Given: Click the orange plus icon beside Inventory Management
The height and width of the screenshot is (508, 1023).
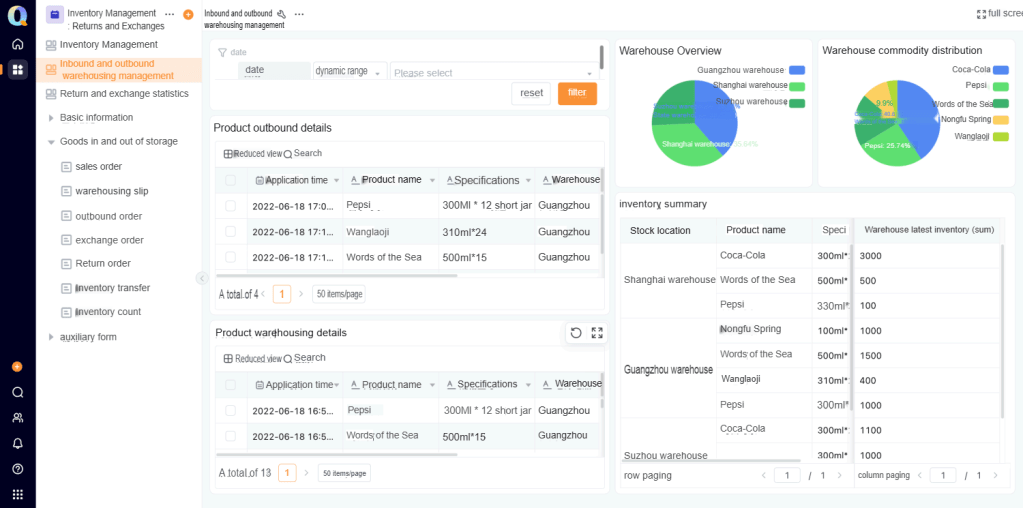Looking at the screenshot, I should [188, 15].
